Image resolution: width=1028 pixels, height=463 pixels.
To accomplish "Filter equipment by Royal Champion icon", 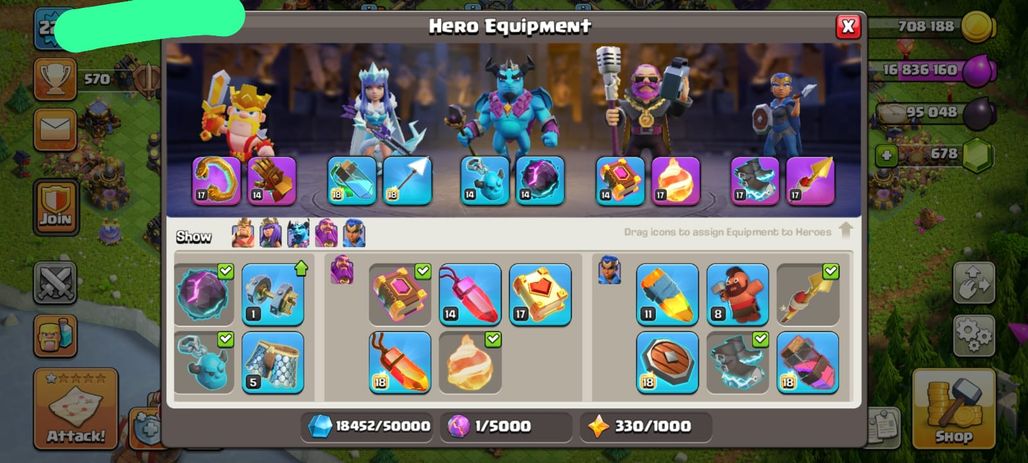I will [x=354, y=233].
